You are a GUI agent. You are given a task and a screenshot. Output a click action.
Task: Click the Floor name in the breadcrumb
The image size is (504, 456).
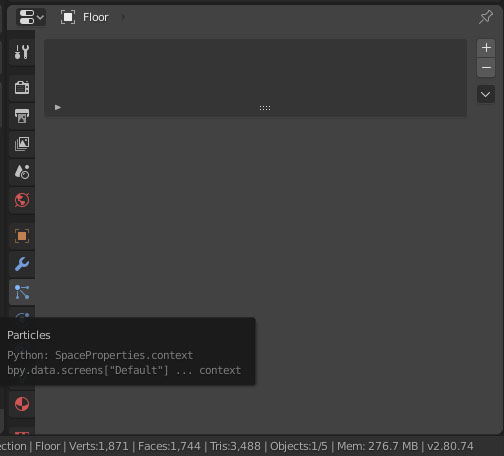(96, 17)
